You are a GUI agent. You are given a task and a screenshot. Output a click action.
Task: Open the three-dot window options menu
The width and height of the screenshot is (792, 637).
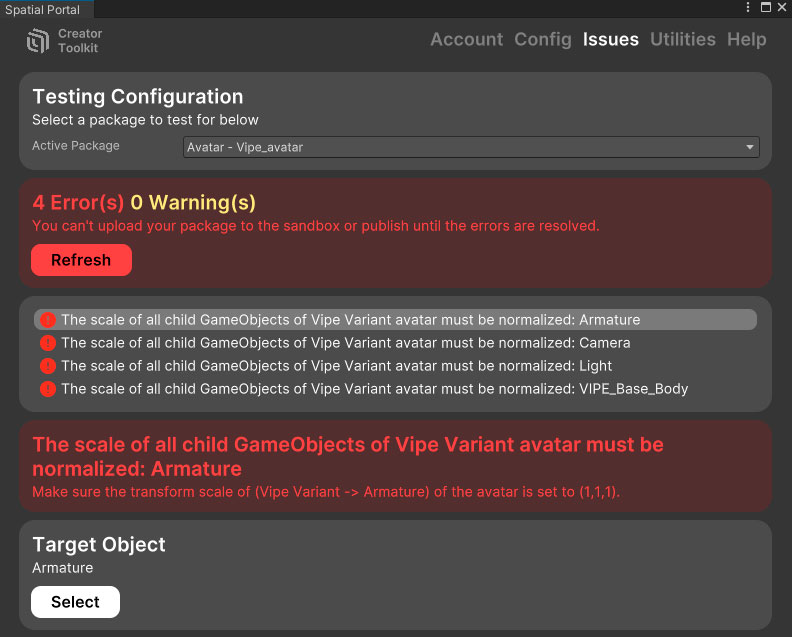pos(748,8)
